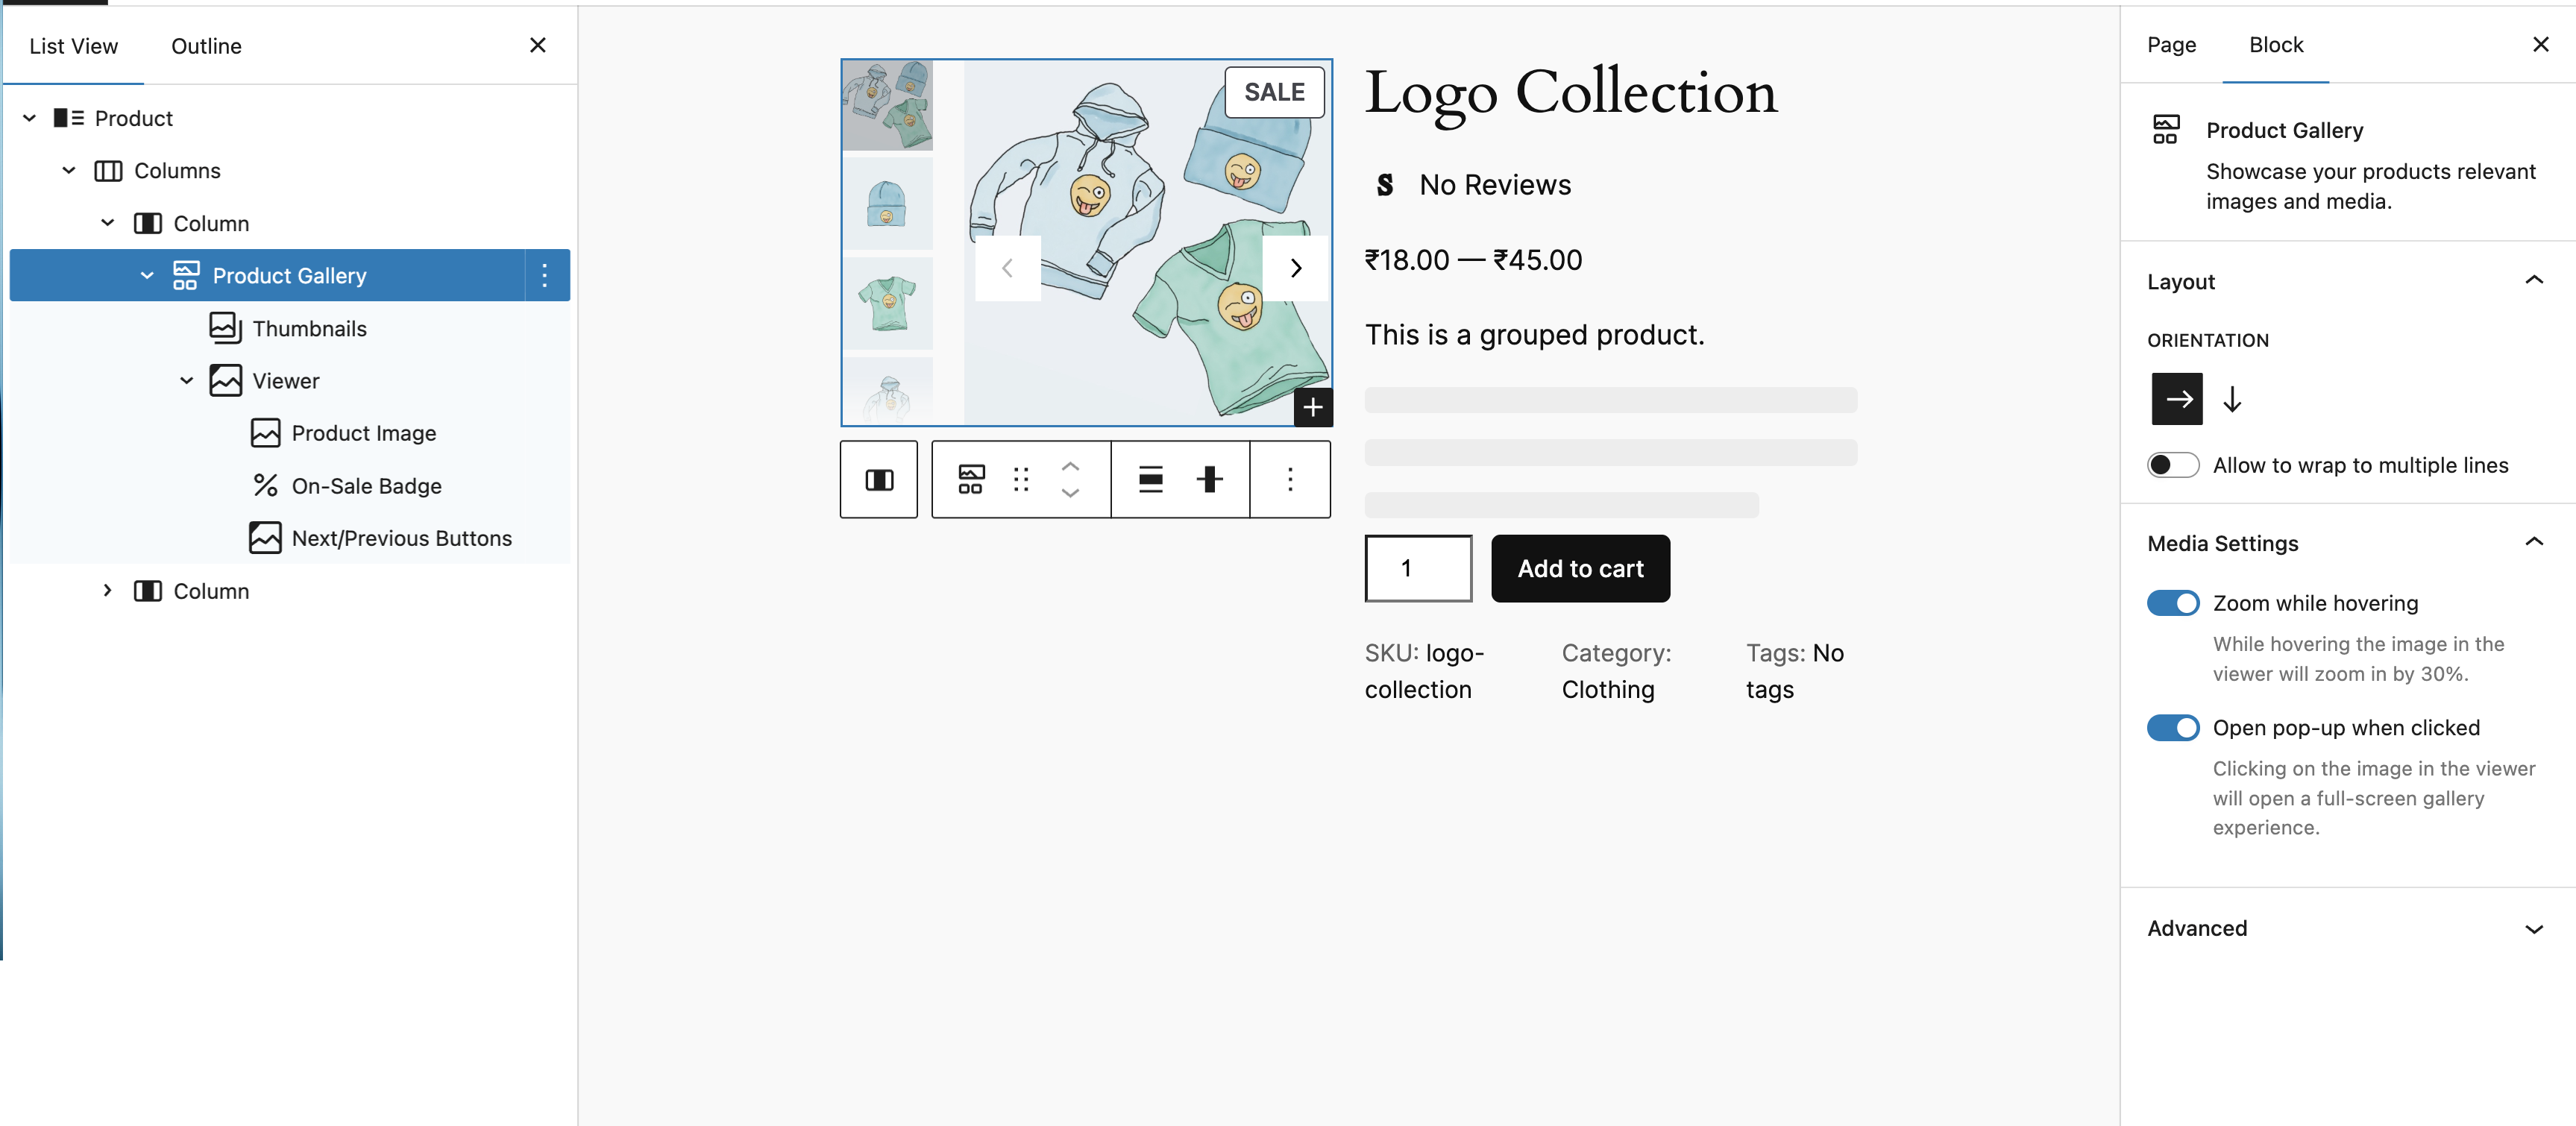Click the Product Gallery block type icon in toolbar
Screen dimensions: 2576x1126
970,480
